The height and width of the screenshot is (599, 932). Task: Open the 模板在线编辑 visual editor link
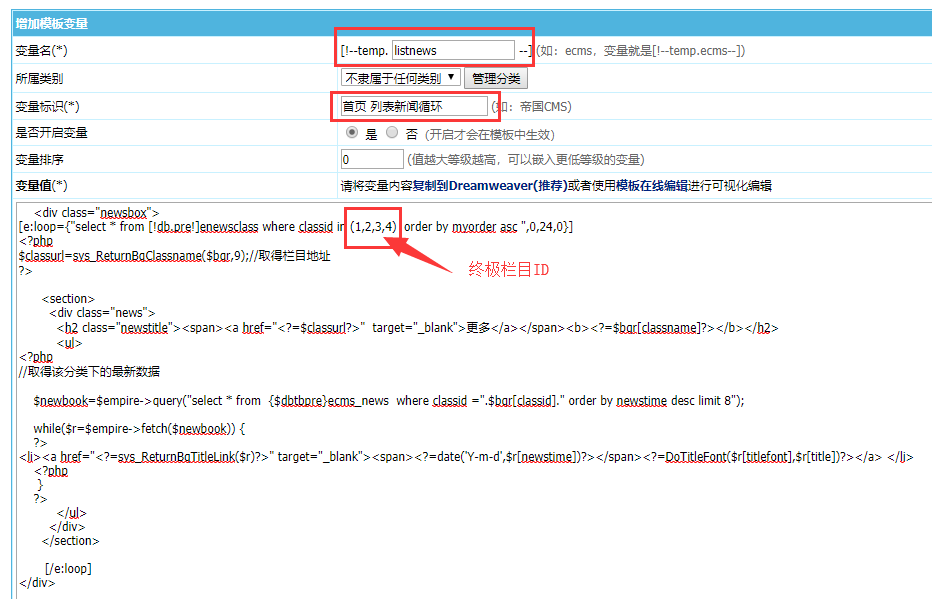point(652,186)
